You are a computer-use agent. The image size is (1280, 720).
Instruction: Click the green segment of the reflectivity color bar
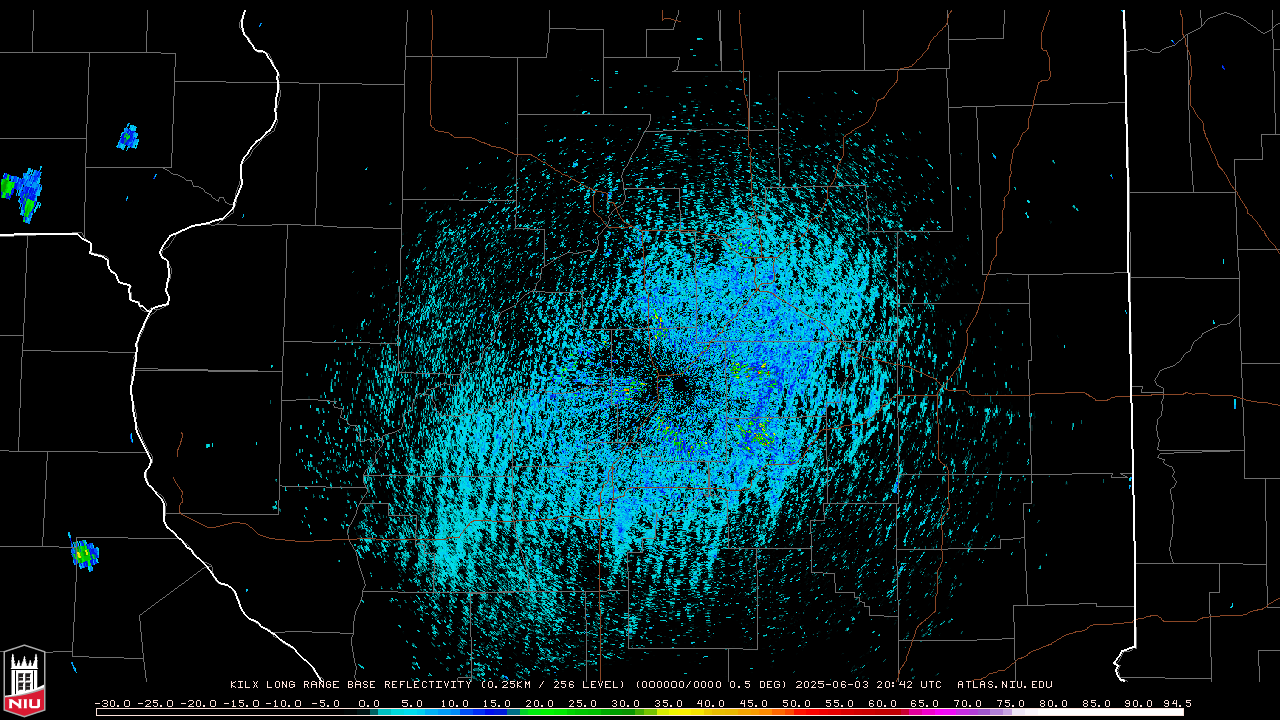pos(580,713)
